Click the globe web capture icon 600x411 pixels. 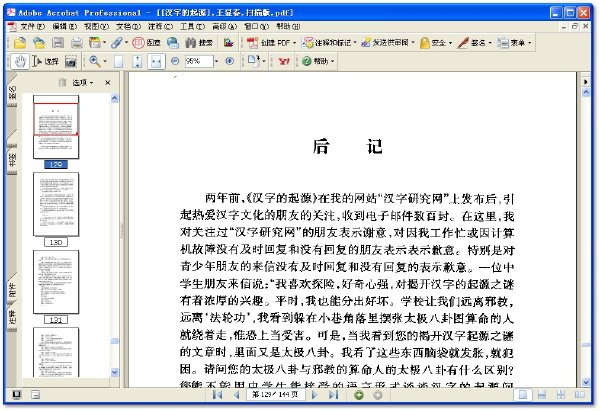(x=173, y=42)
